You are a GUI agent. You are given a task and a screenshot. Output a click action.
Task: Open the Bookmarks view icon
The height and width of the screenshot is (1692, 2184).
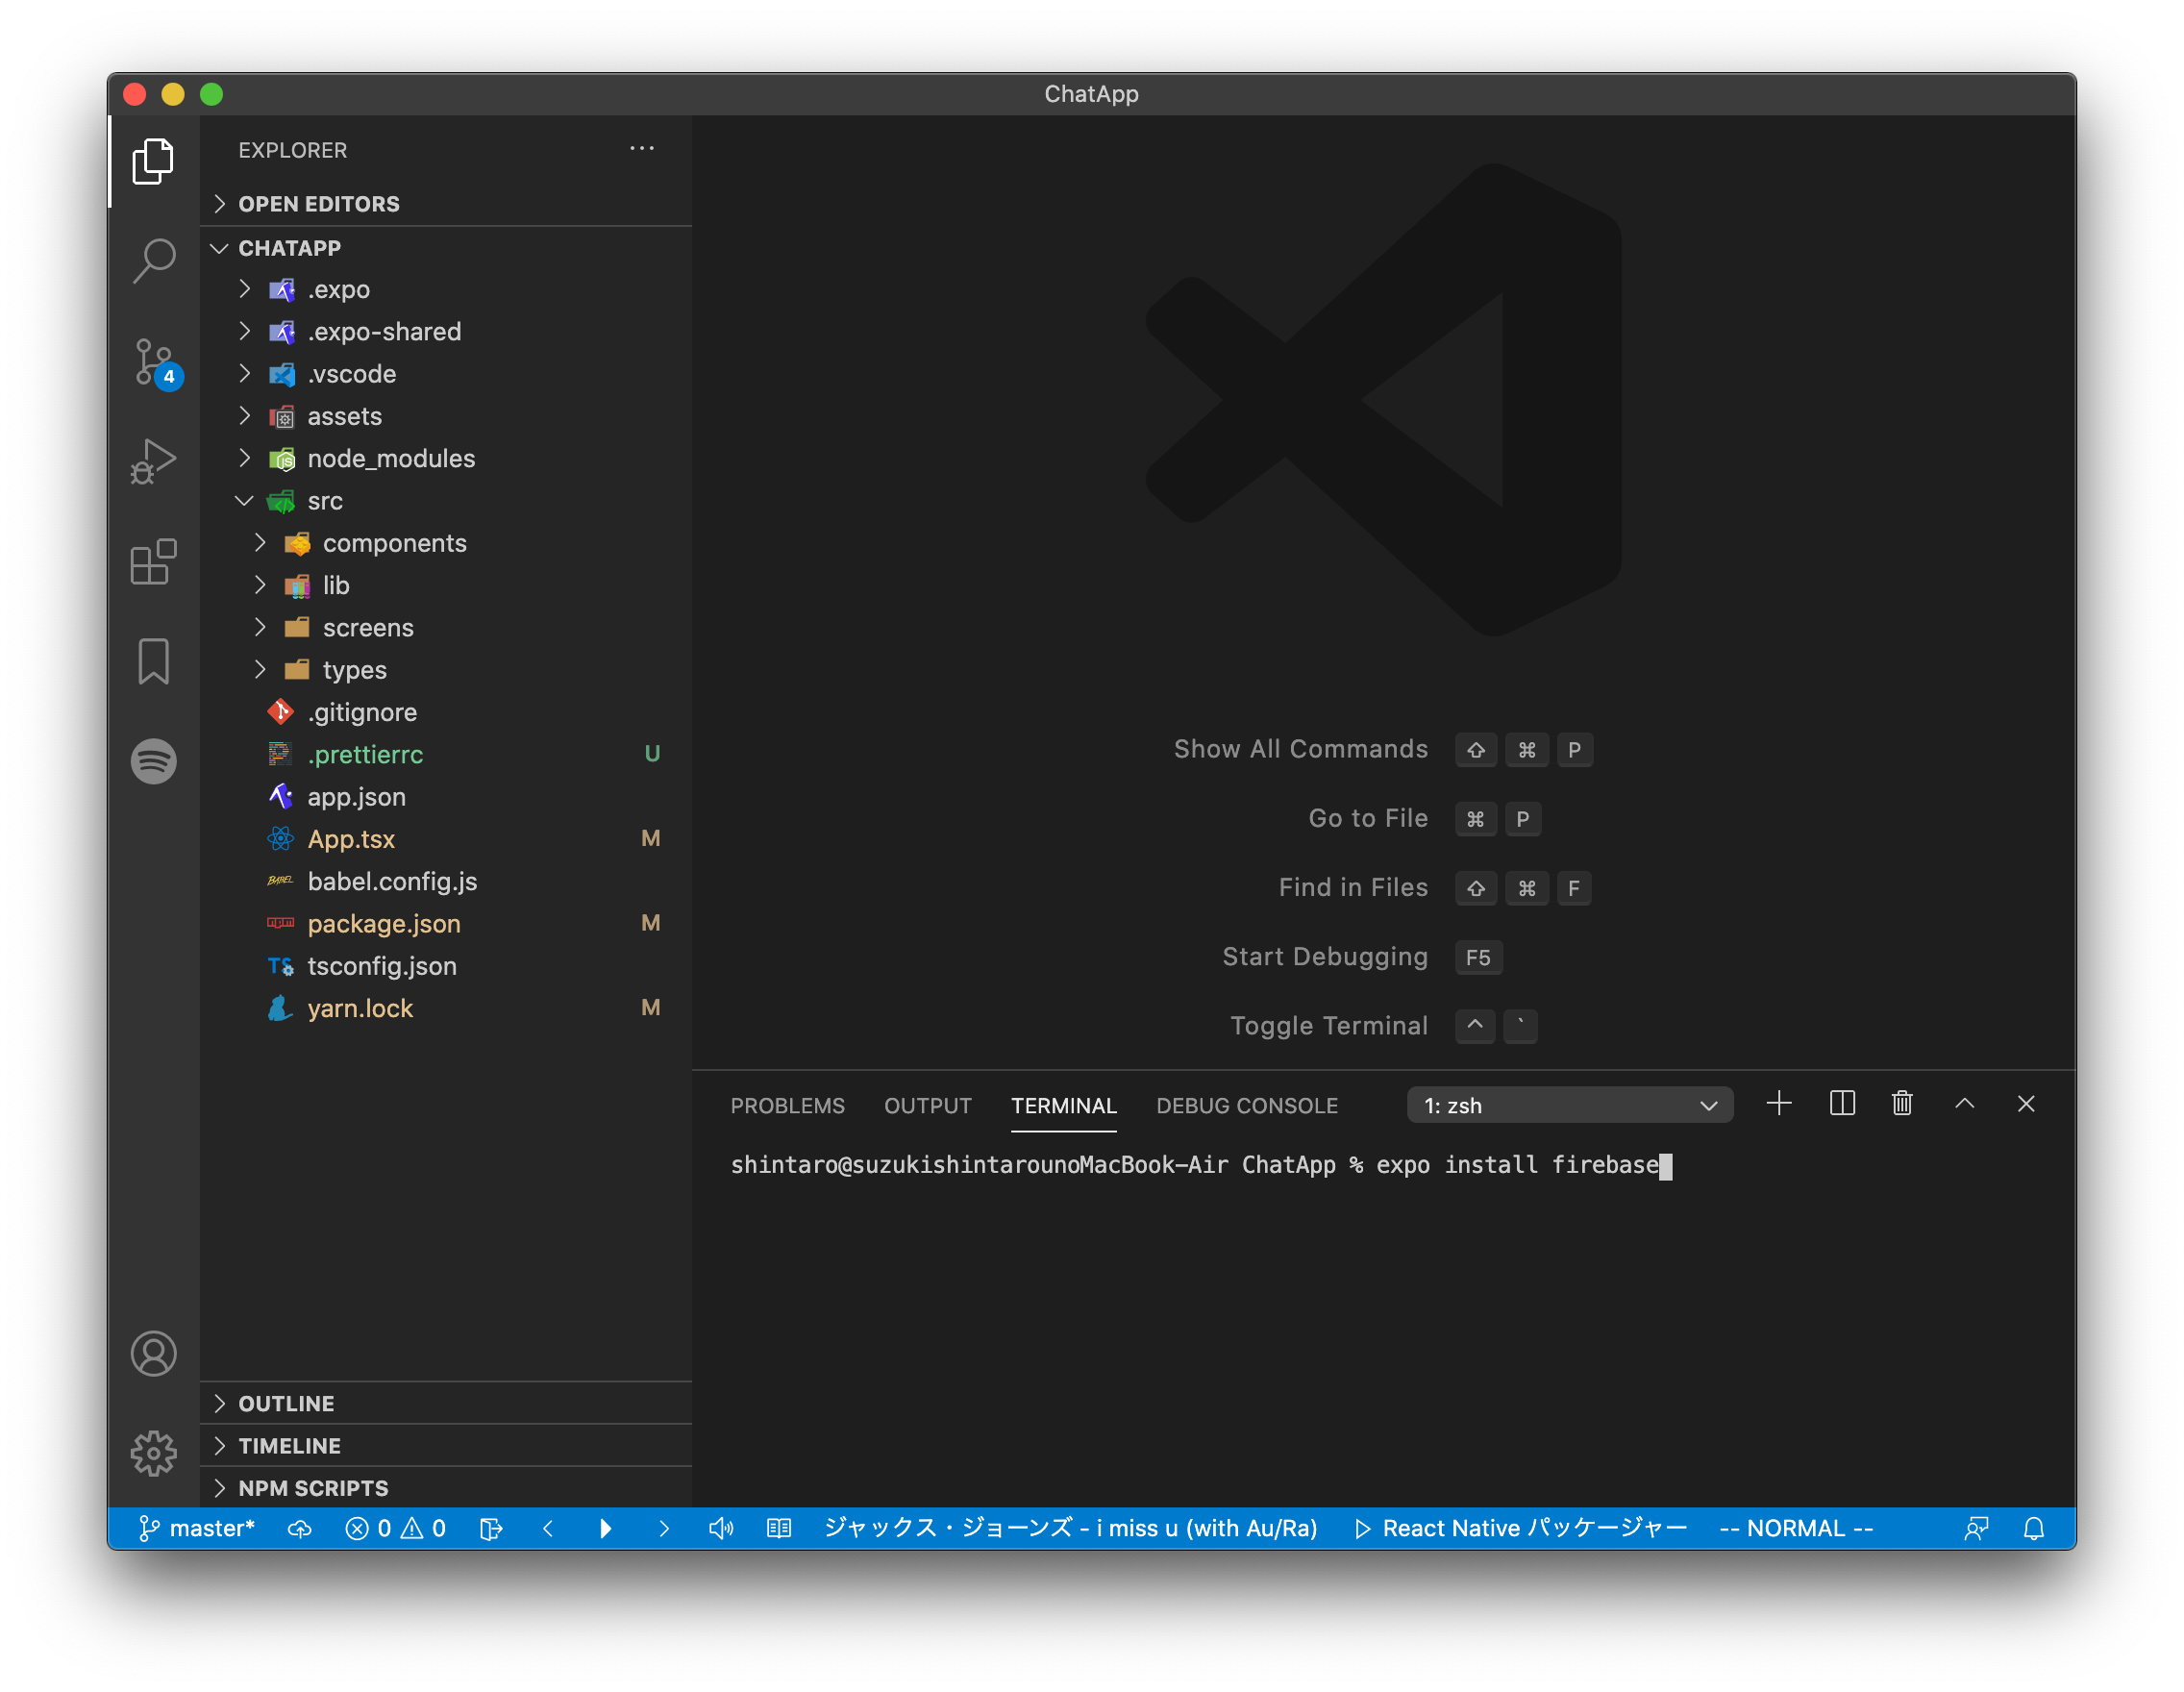click(x=153, y=661)
